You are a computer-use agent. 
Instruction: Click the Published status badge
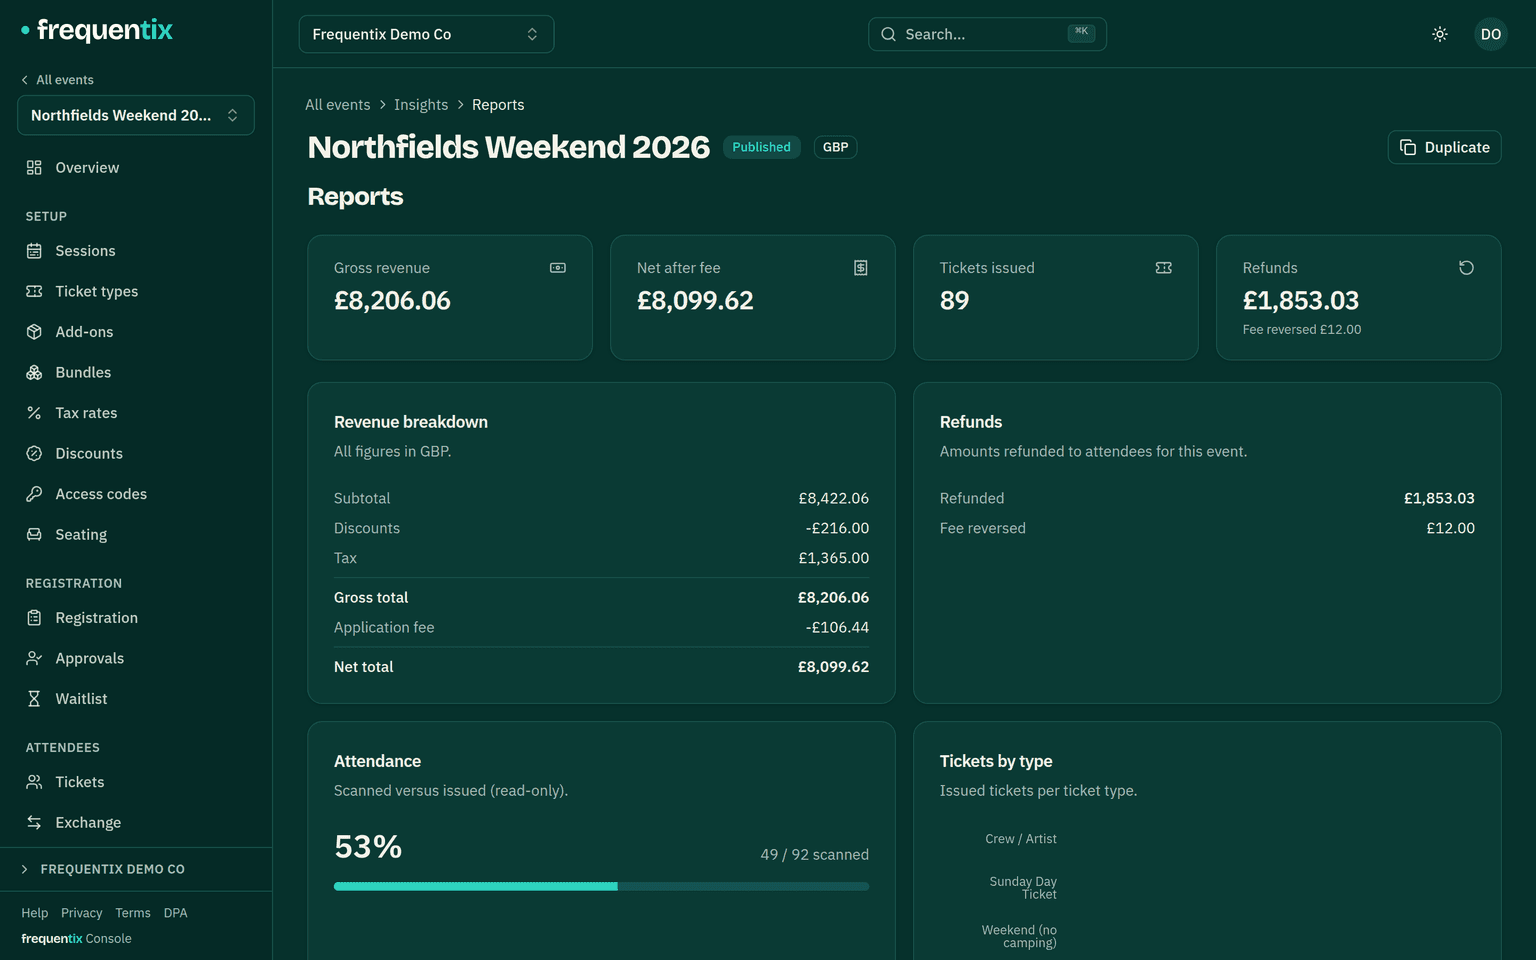click(x=761, y=147)
